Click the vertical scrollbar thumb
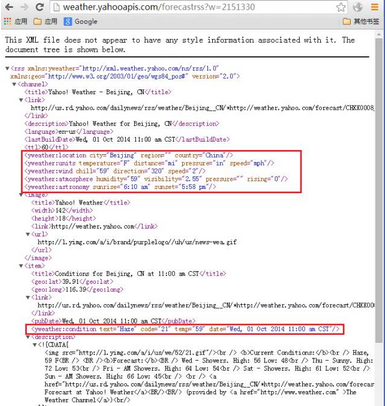This screenshot has height=406, width=387. [379, 190]
